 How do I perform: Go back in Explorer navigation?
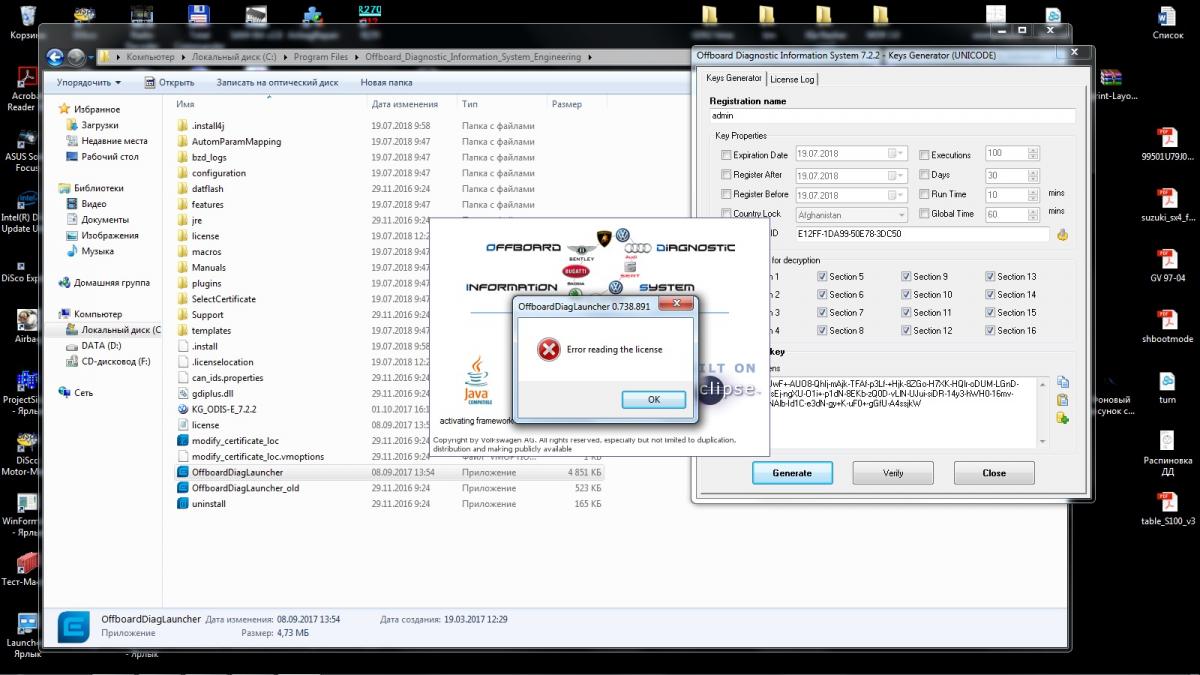56,57
